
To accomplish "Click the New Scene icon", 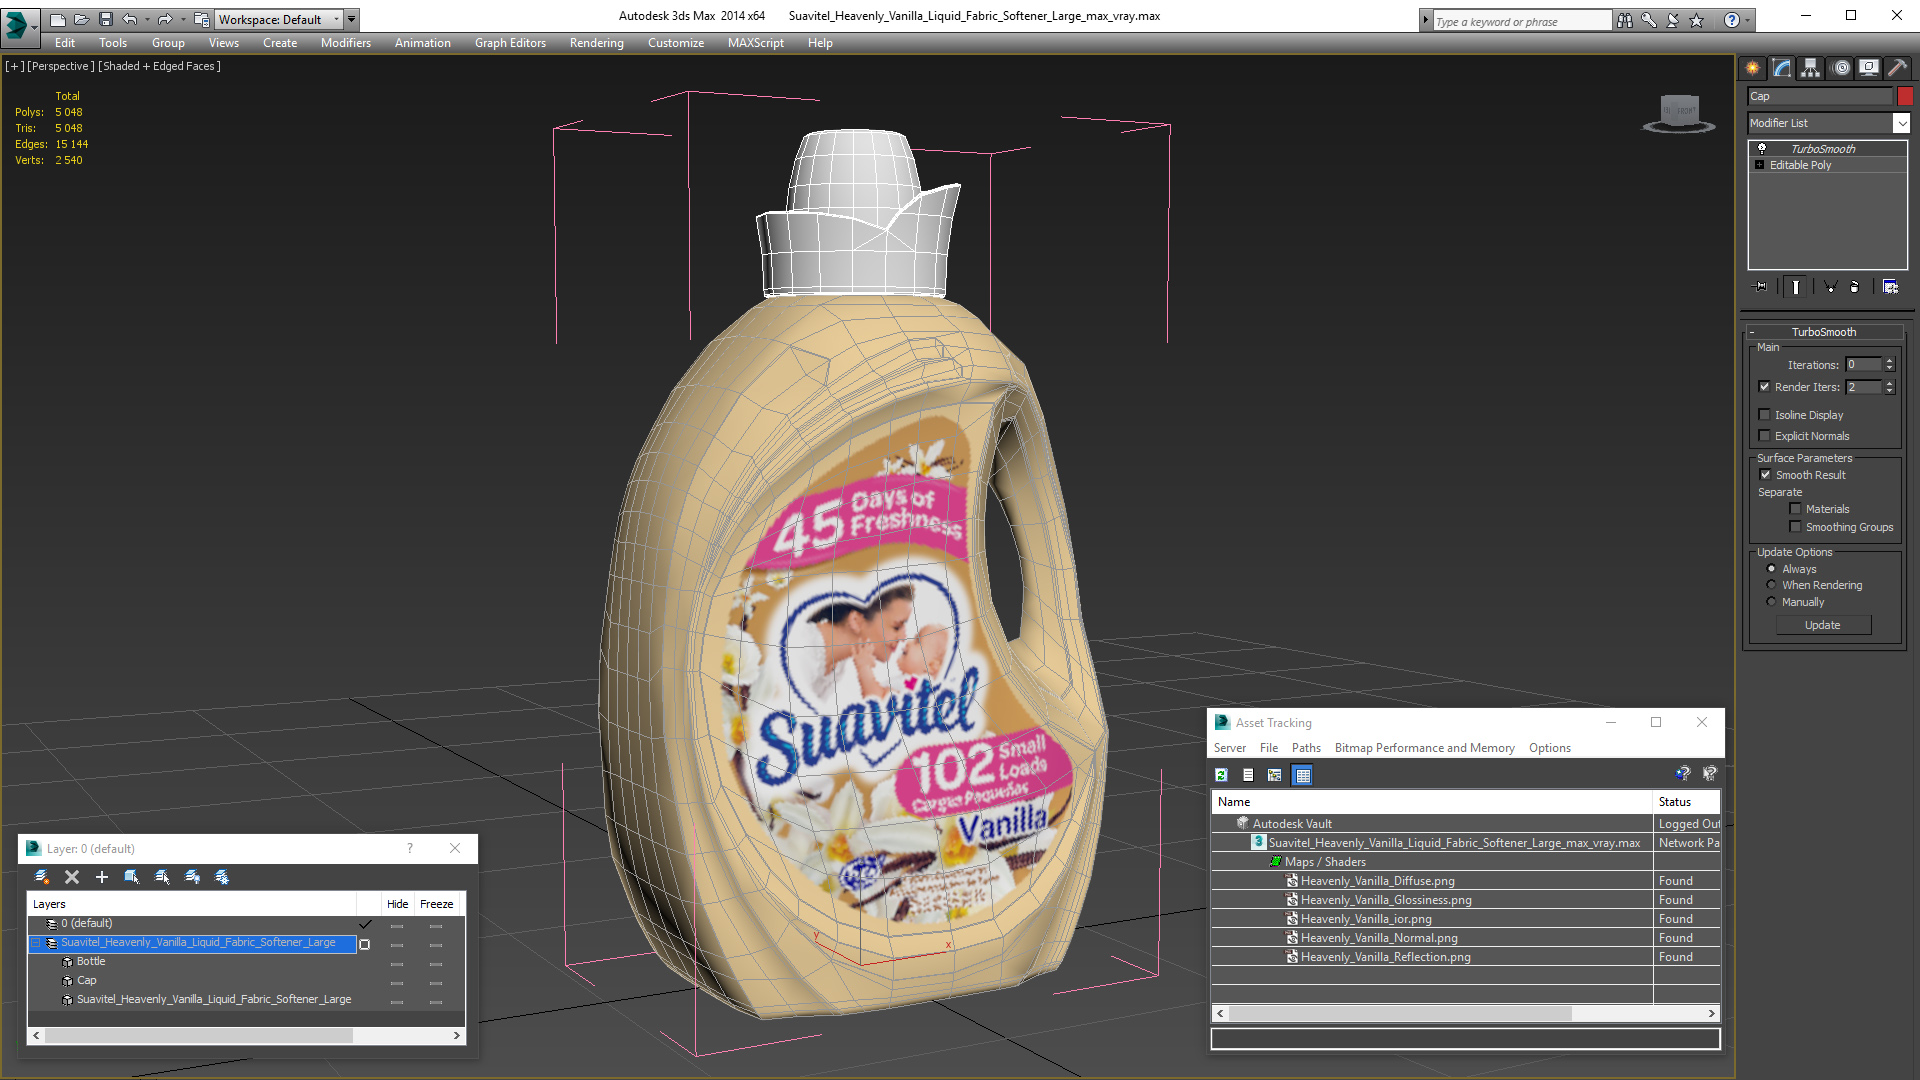I will pyautogui.click(x=57, y=19).
